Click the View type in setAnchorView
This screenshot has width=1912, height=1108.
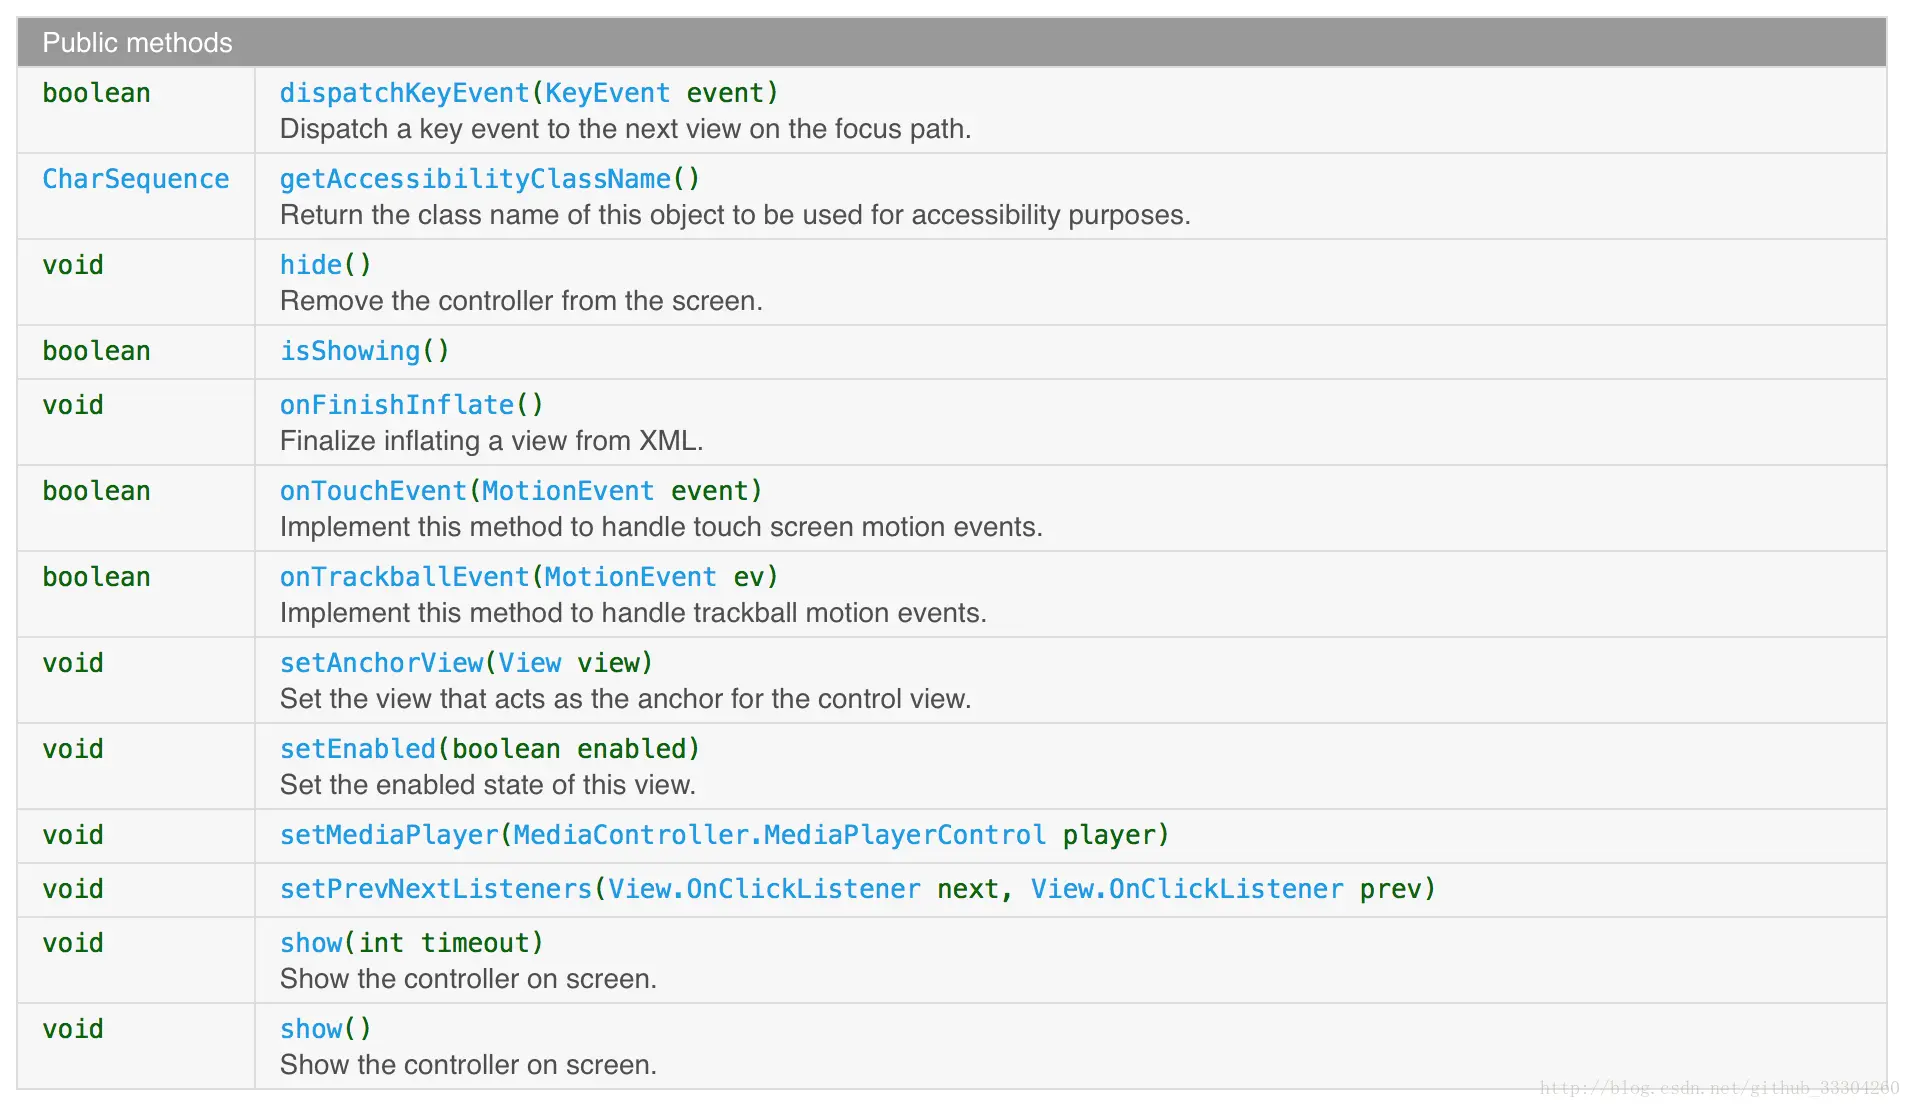(530, 663)
